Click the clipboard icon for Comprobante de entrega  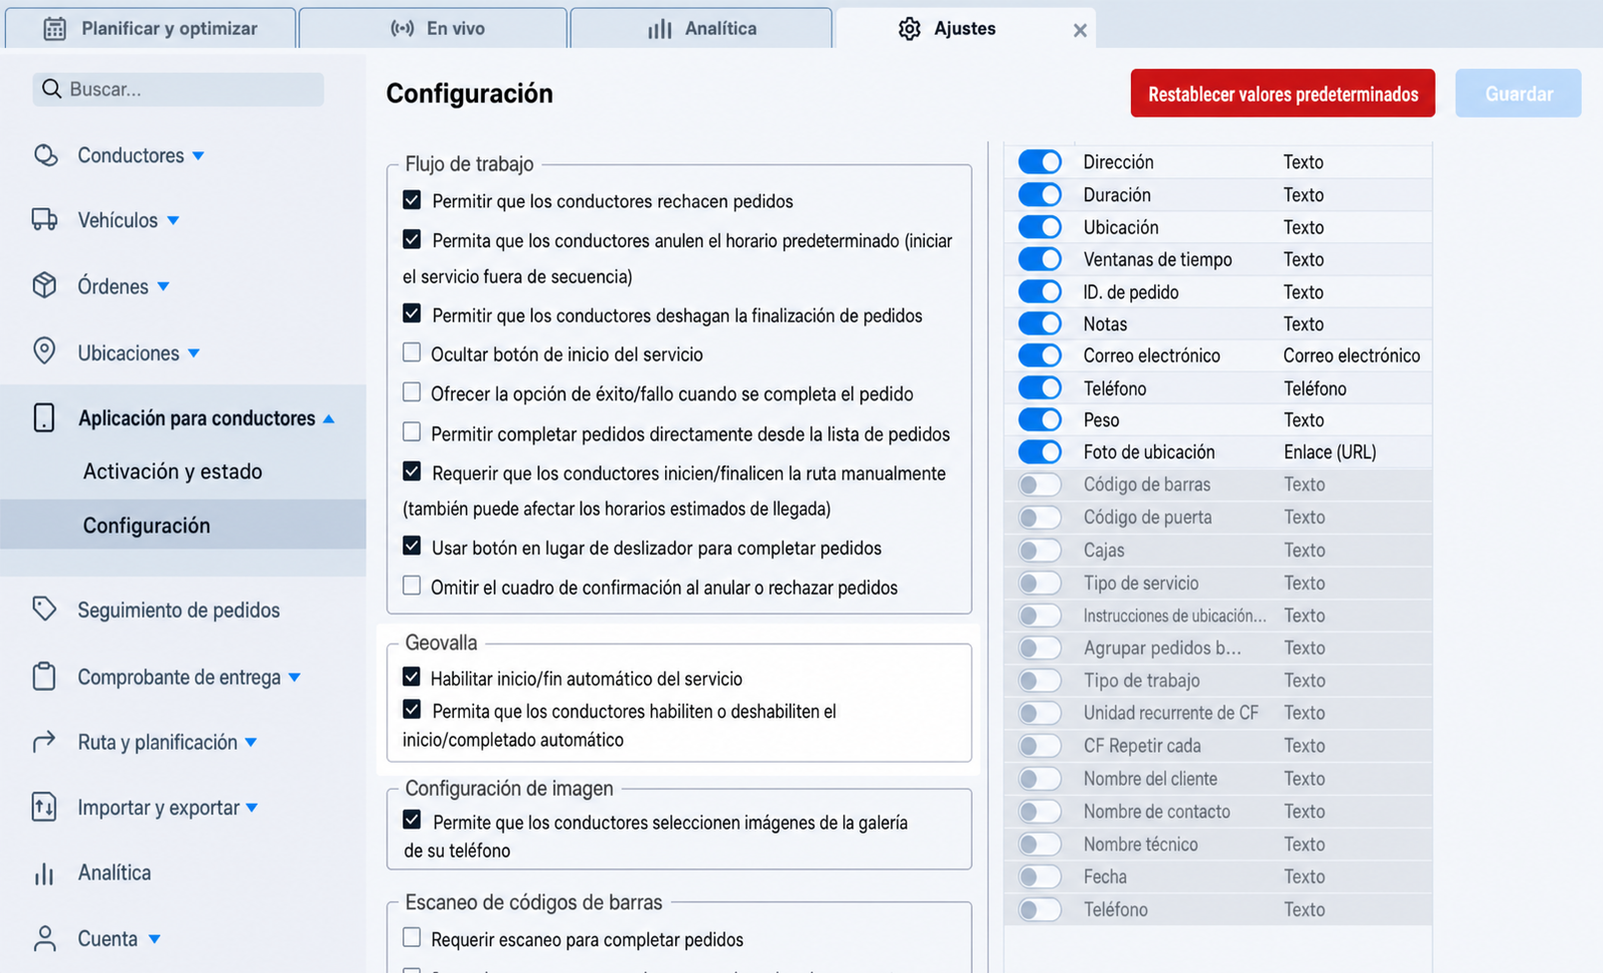pos(44,677)
